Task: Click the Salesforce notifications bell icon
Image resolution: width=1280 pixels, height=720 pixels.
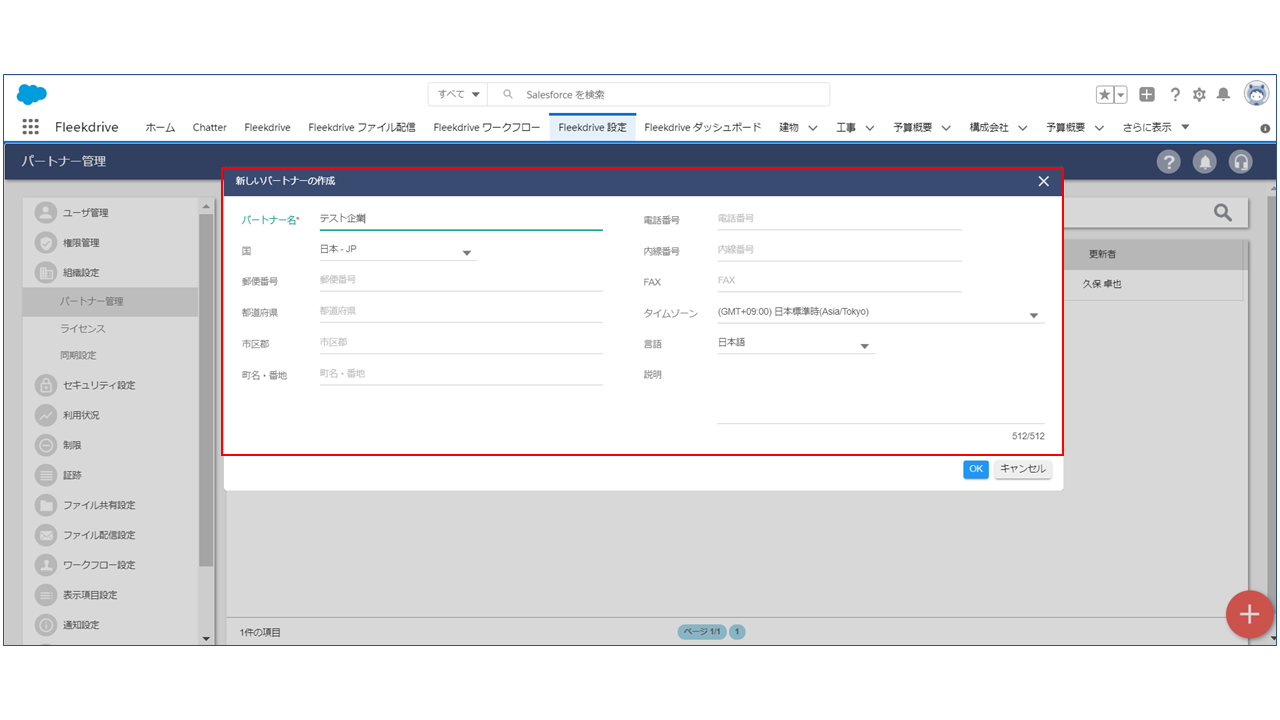Action: click(x=1223, y=94)
